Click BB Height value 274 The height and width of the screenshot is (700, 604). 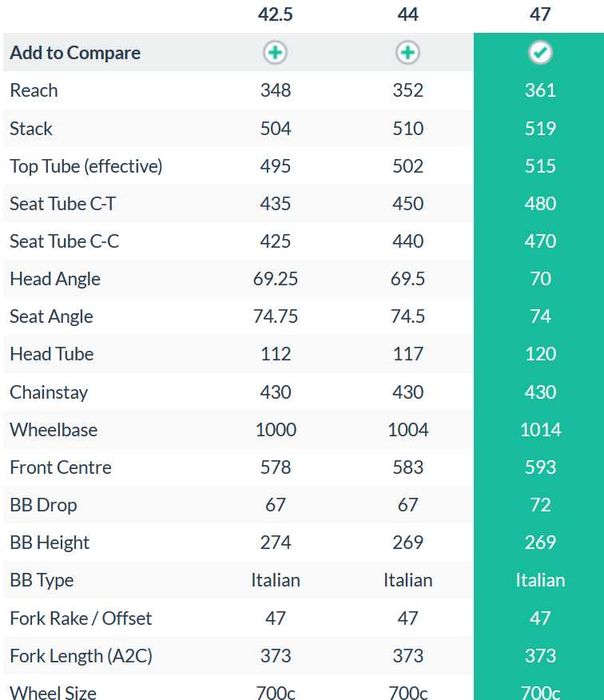275,542
